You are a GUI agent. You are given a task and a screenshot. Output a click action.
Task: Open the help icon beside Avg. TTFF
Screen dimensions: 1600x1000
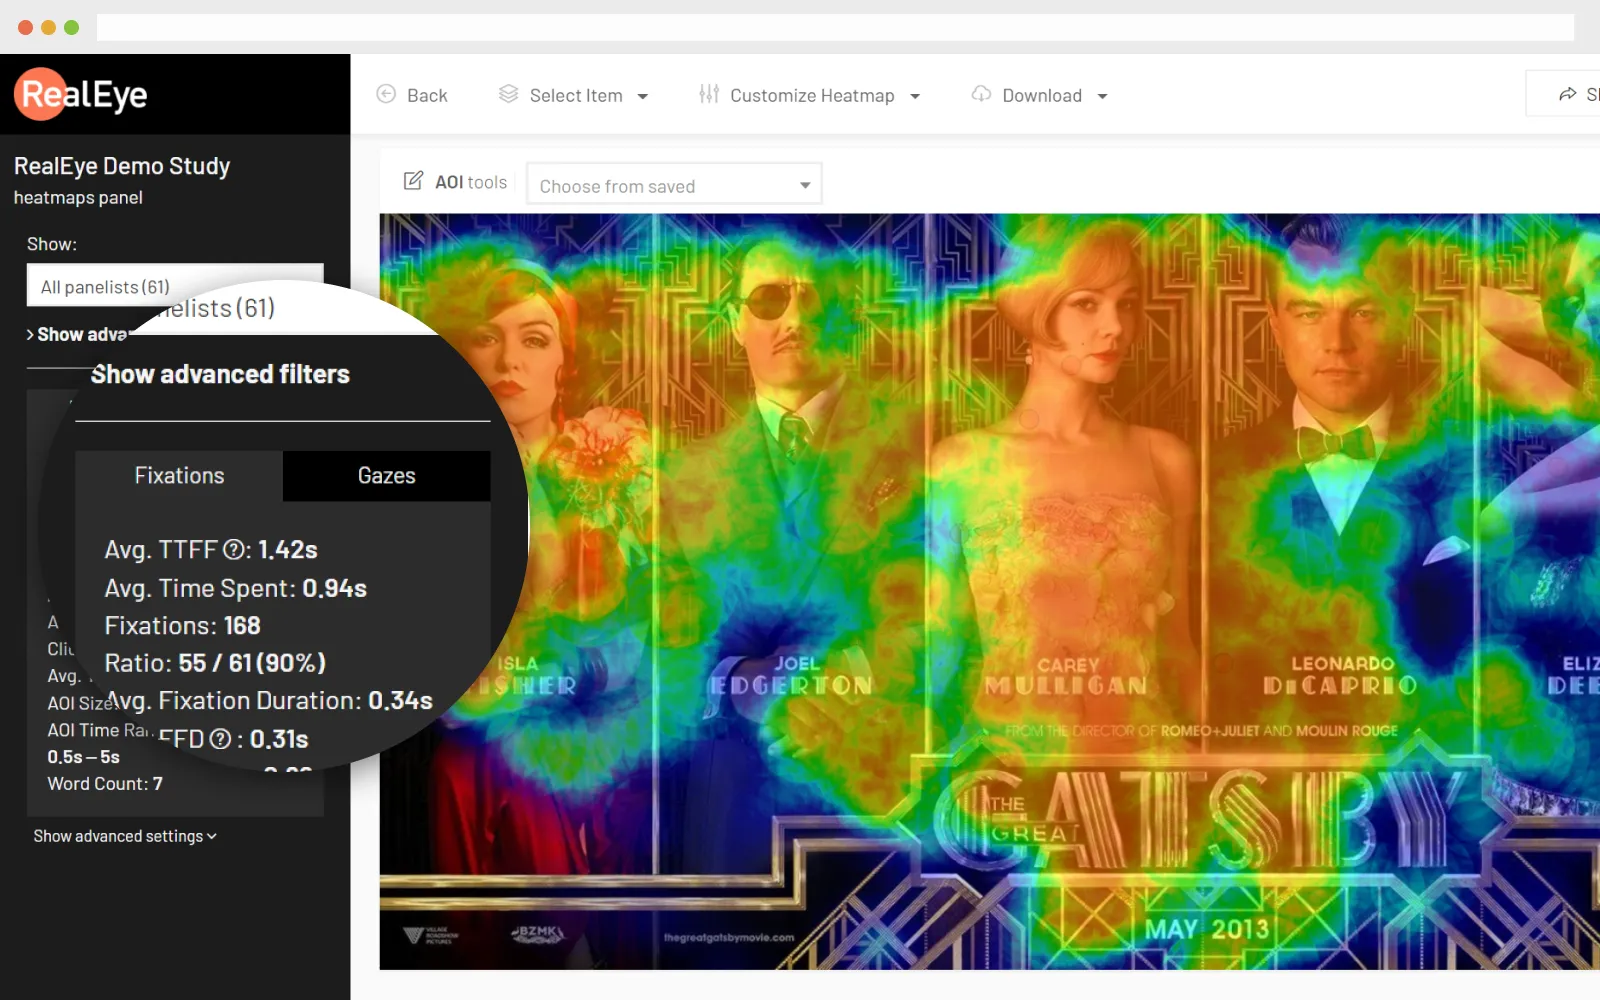[x=234, y=550]
